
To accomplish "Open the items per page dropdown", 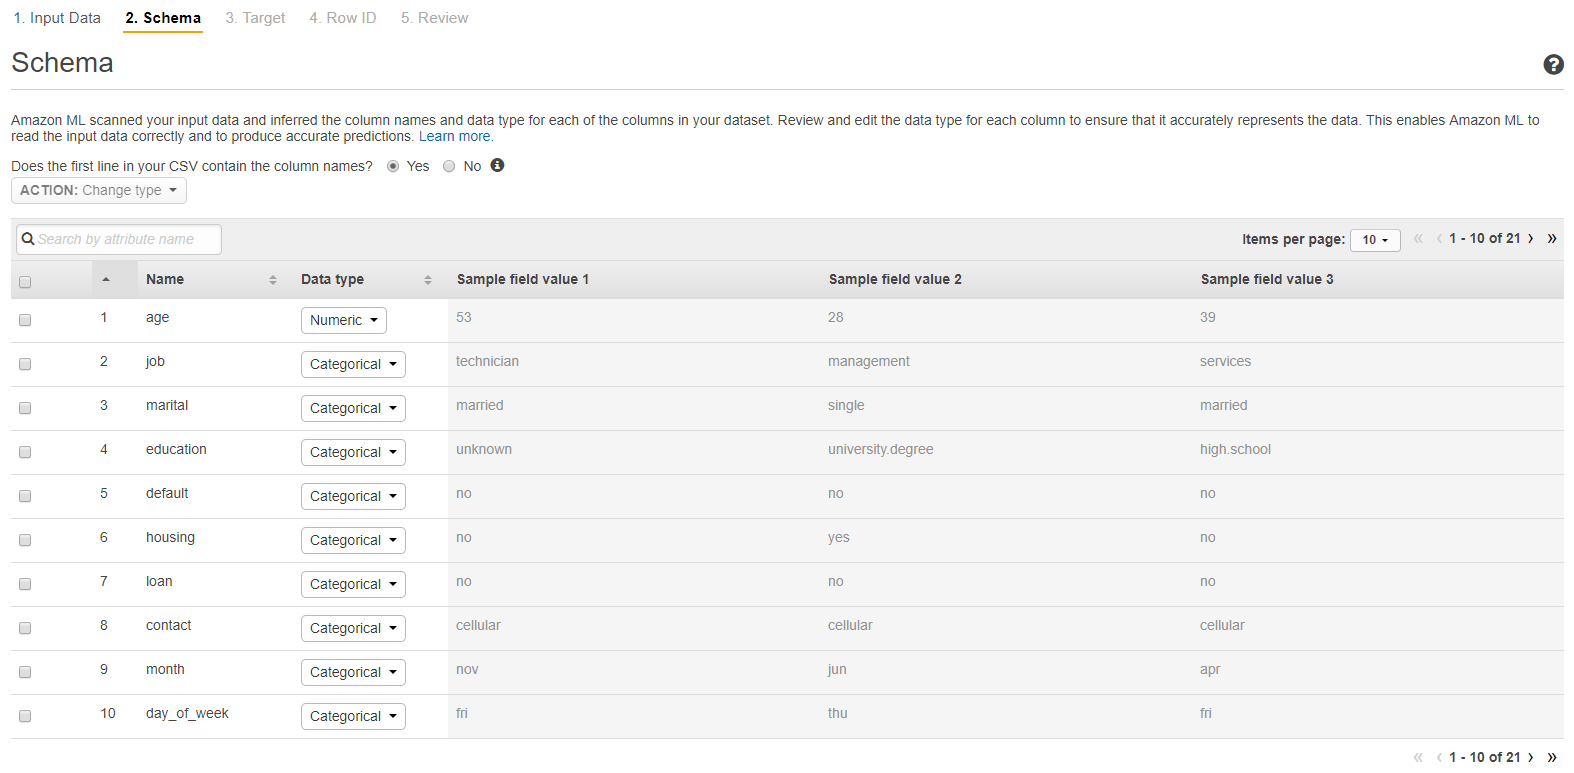I will click(x=1375, y=240).
